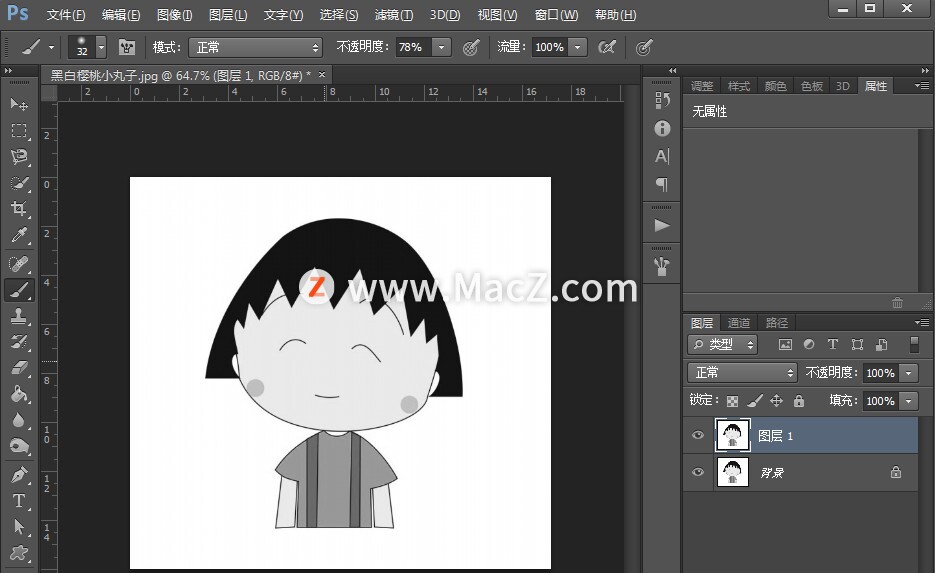Switch to the 路径 tab
The image size is (935, 573).
tap(776, 323)
